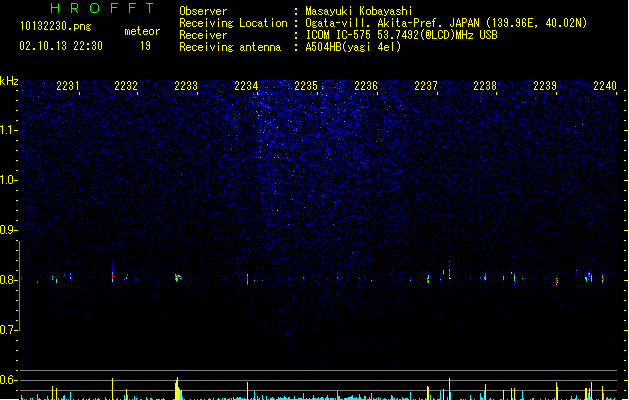
Task: Click the Receiving Location label
Action: click(233, 23)
